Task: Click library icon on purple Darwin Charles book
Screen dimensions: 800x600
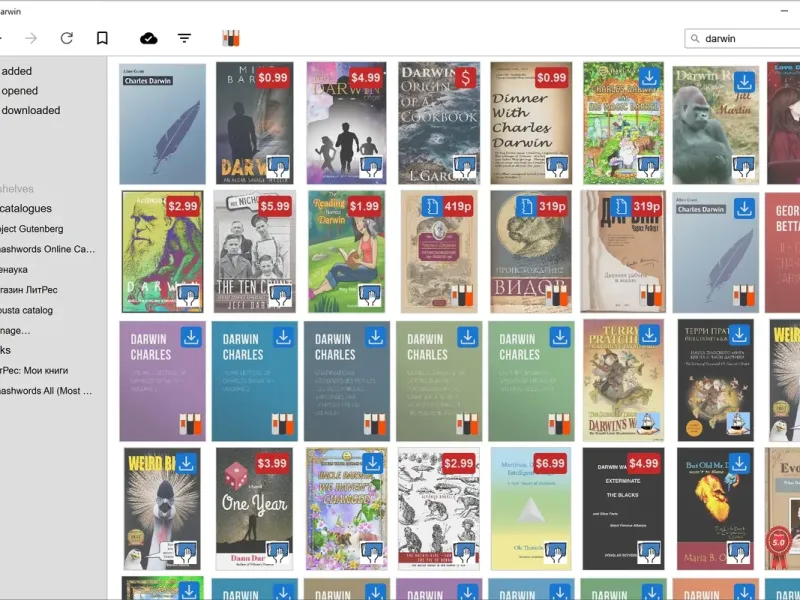Action: [x=190, y=424]
